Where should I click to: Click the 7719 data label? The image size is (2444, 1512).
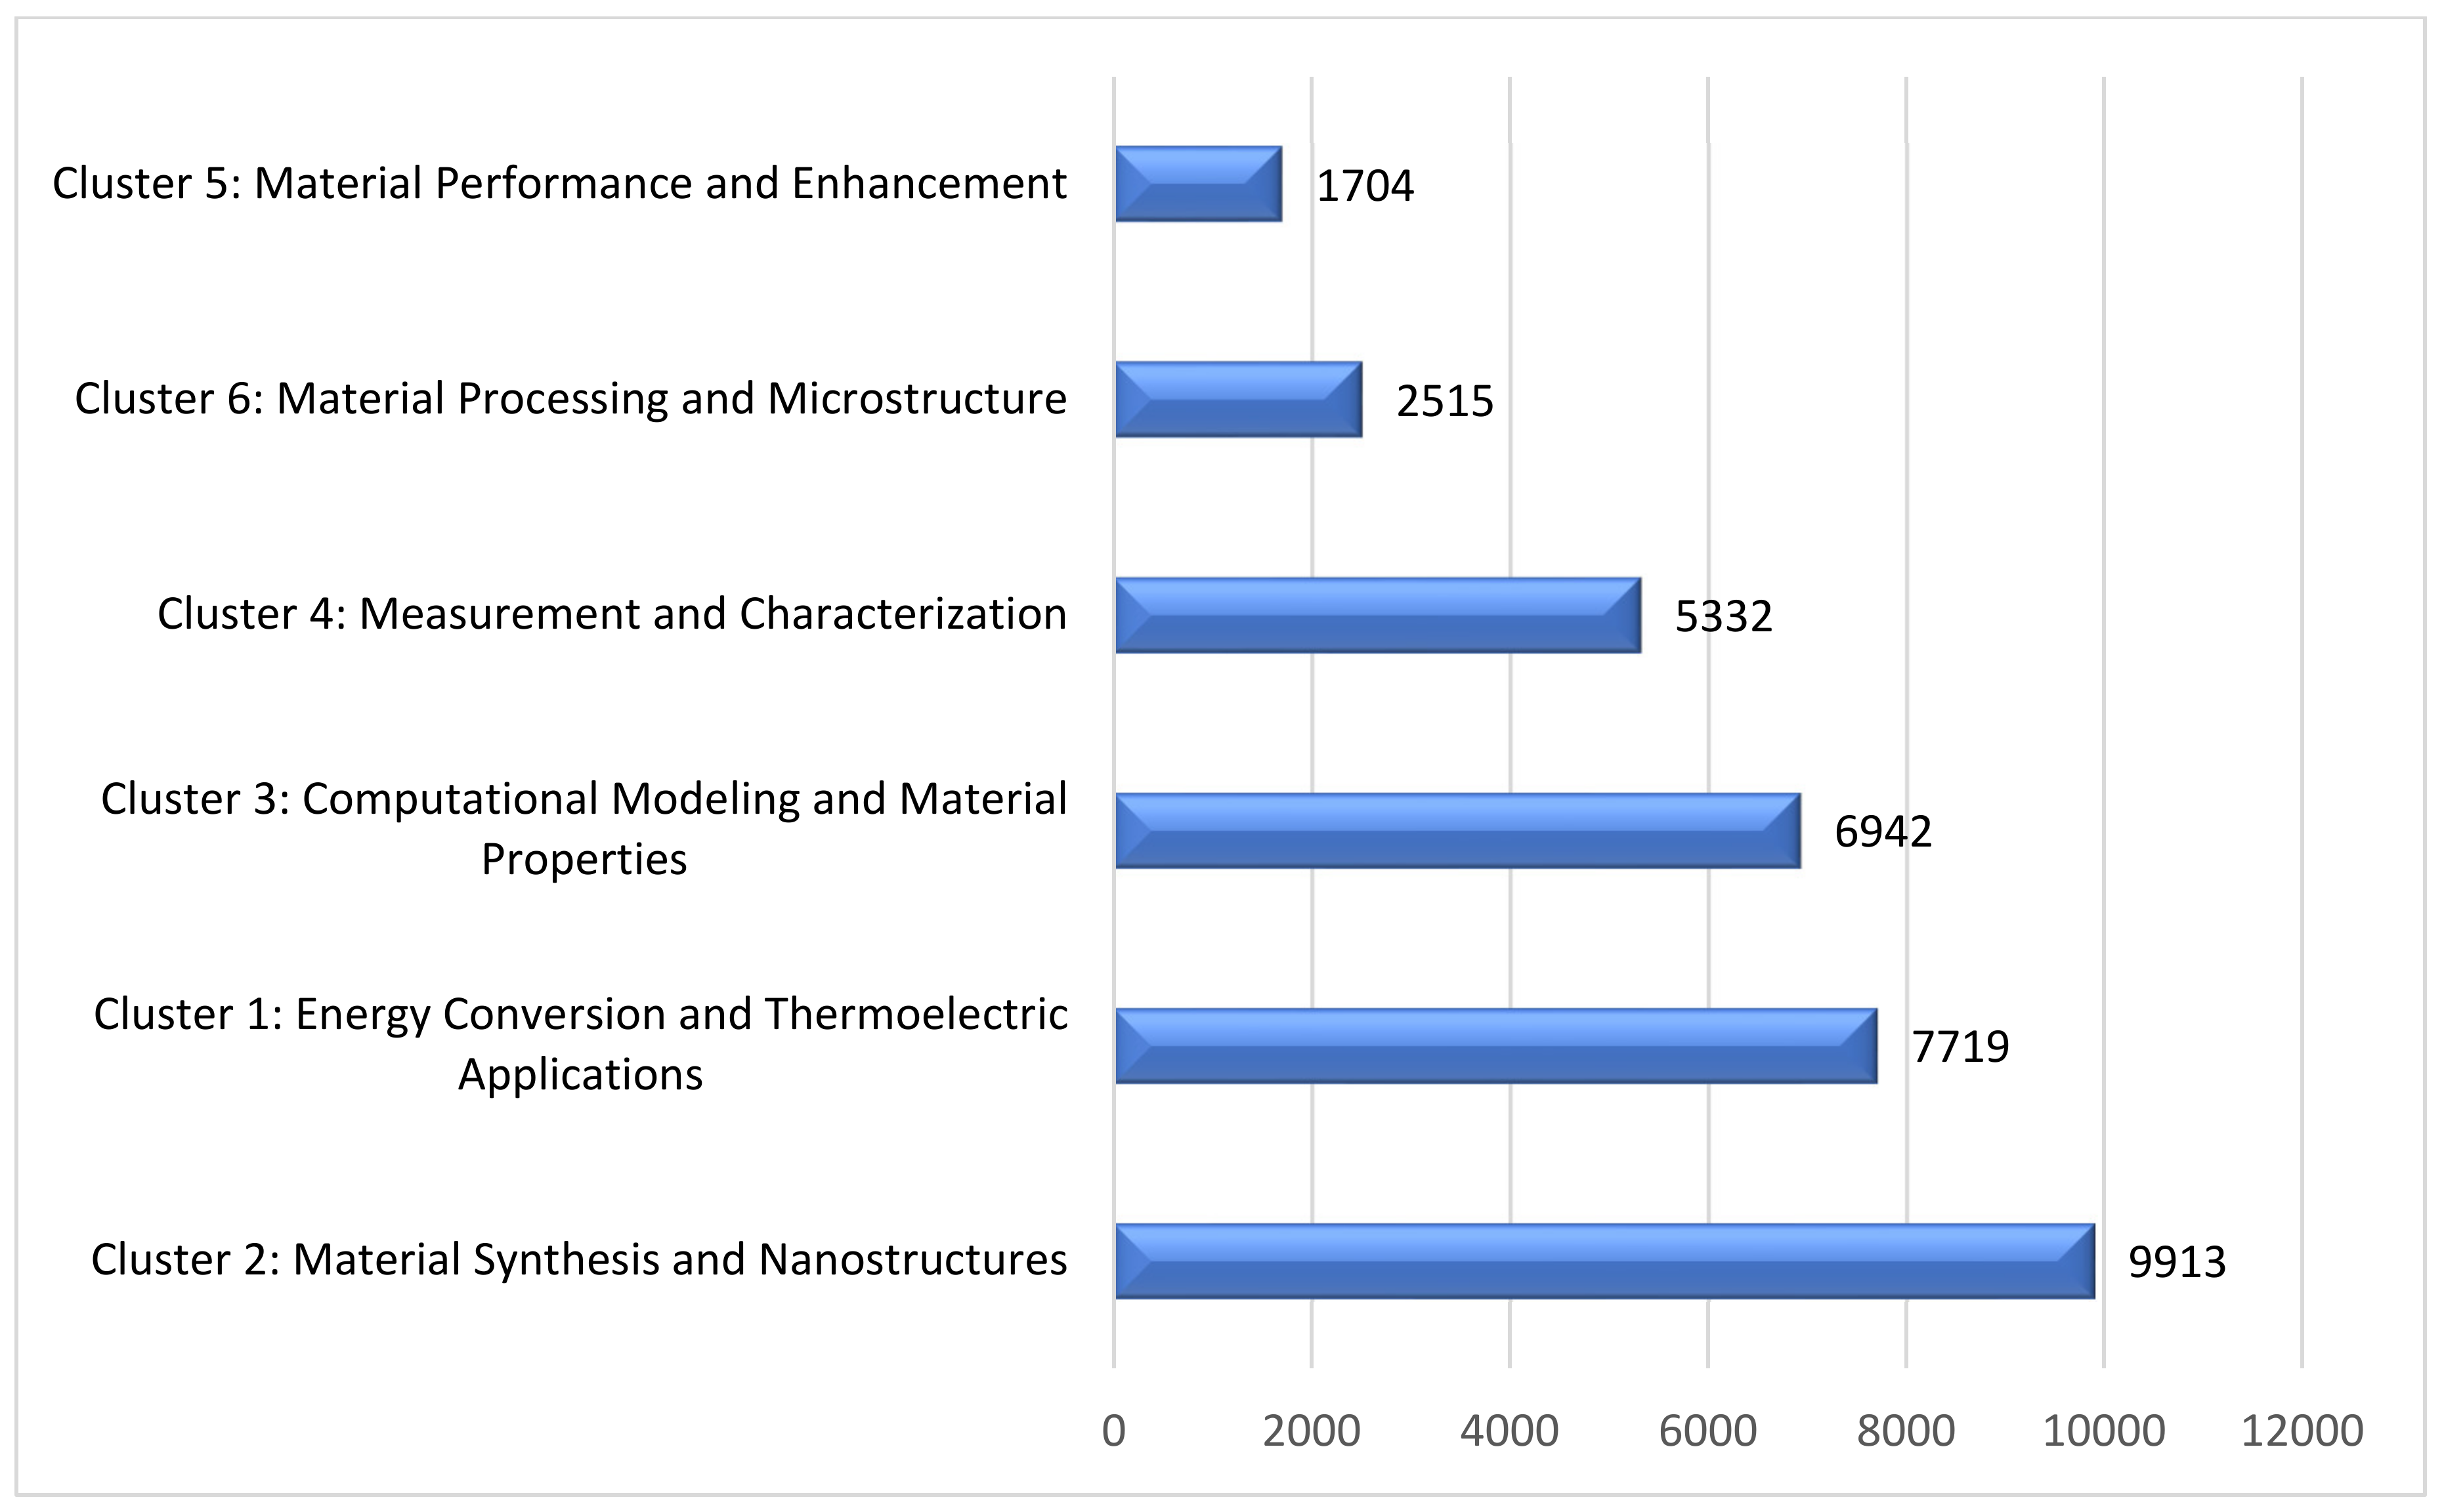(x=1960, y=1047)
